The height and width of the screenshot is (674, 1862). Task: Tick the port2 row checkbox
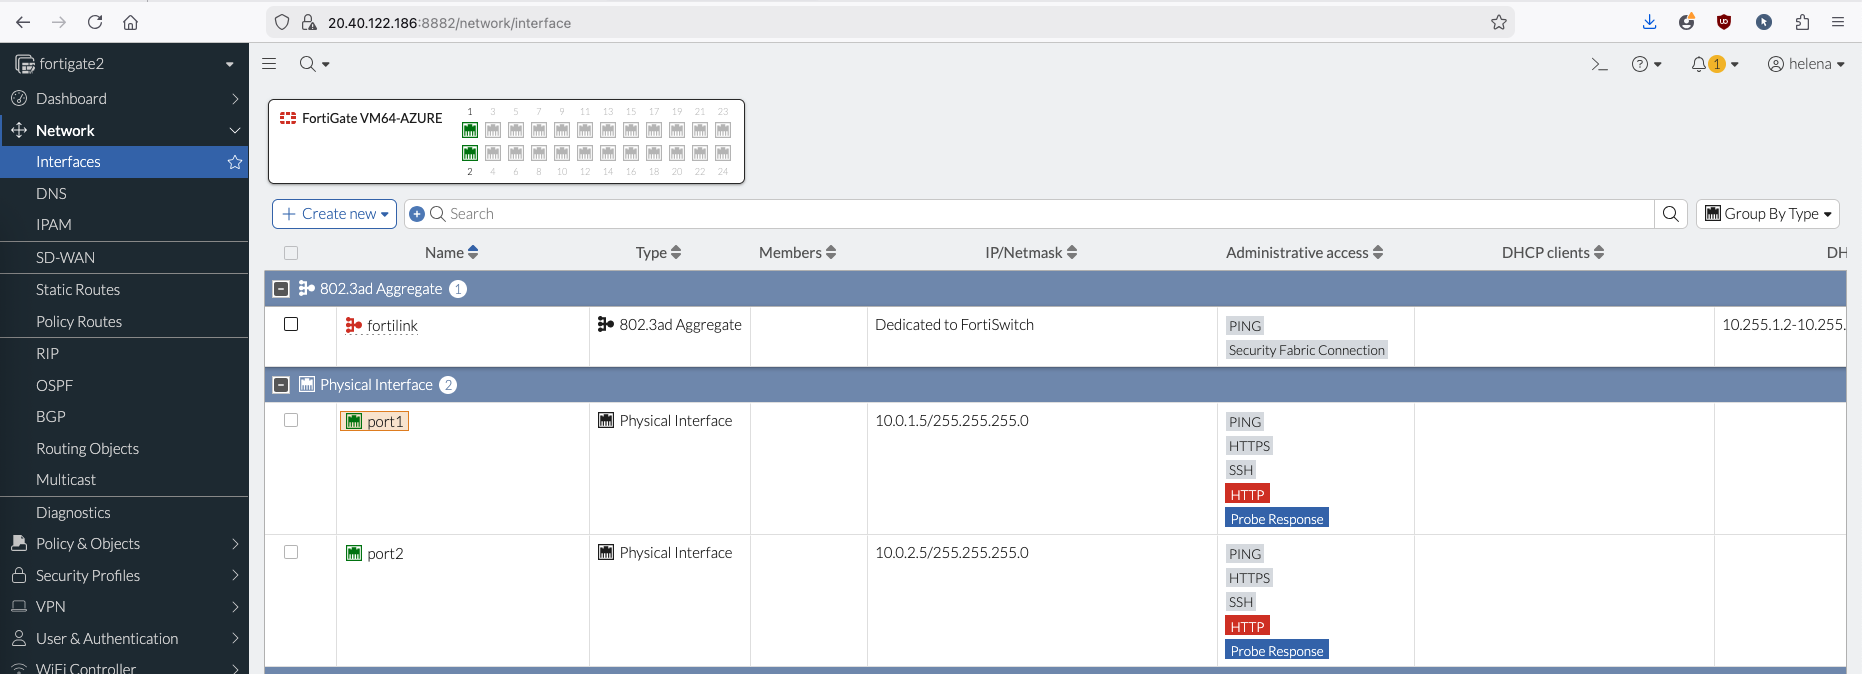point(291,552)
